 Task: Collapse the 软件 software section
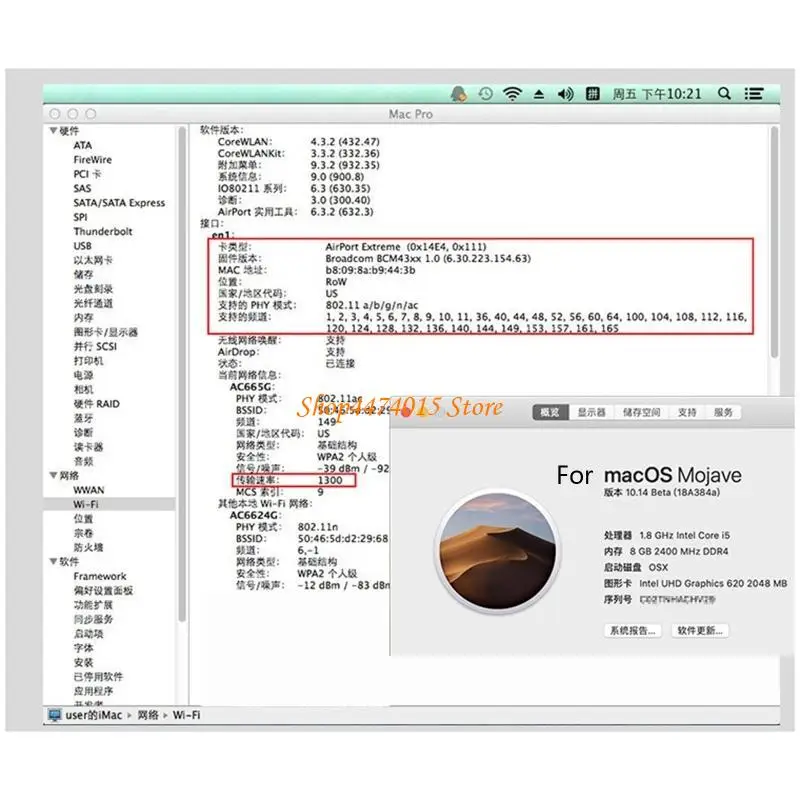pyautogui.click(x=53, y=561)
